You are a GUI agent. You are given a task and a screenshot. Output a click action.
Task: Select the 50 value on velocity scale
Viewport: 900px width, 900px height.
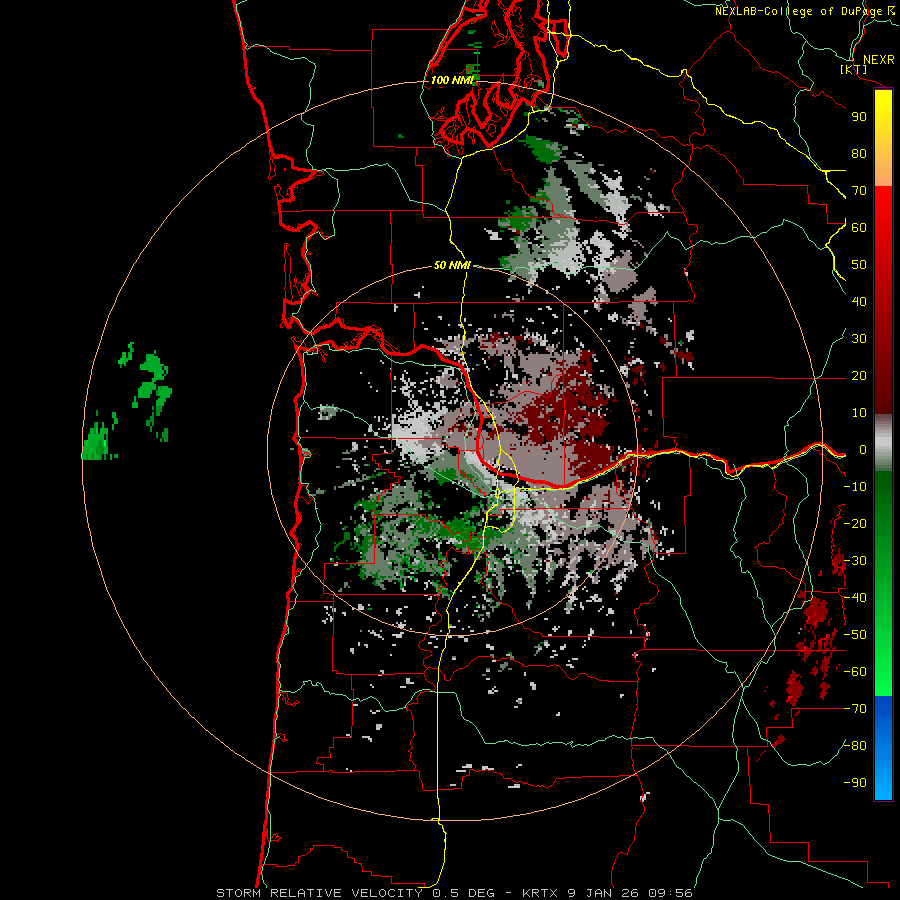[859, 265]
